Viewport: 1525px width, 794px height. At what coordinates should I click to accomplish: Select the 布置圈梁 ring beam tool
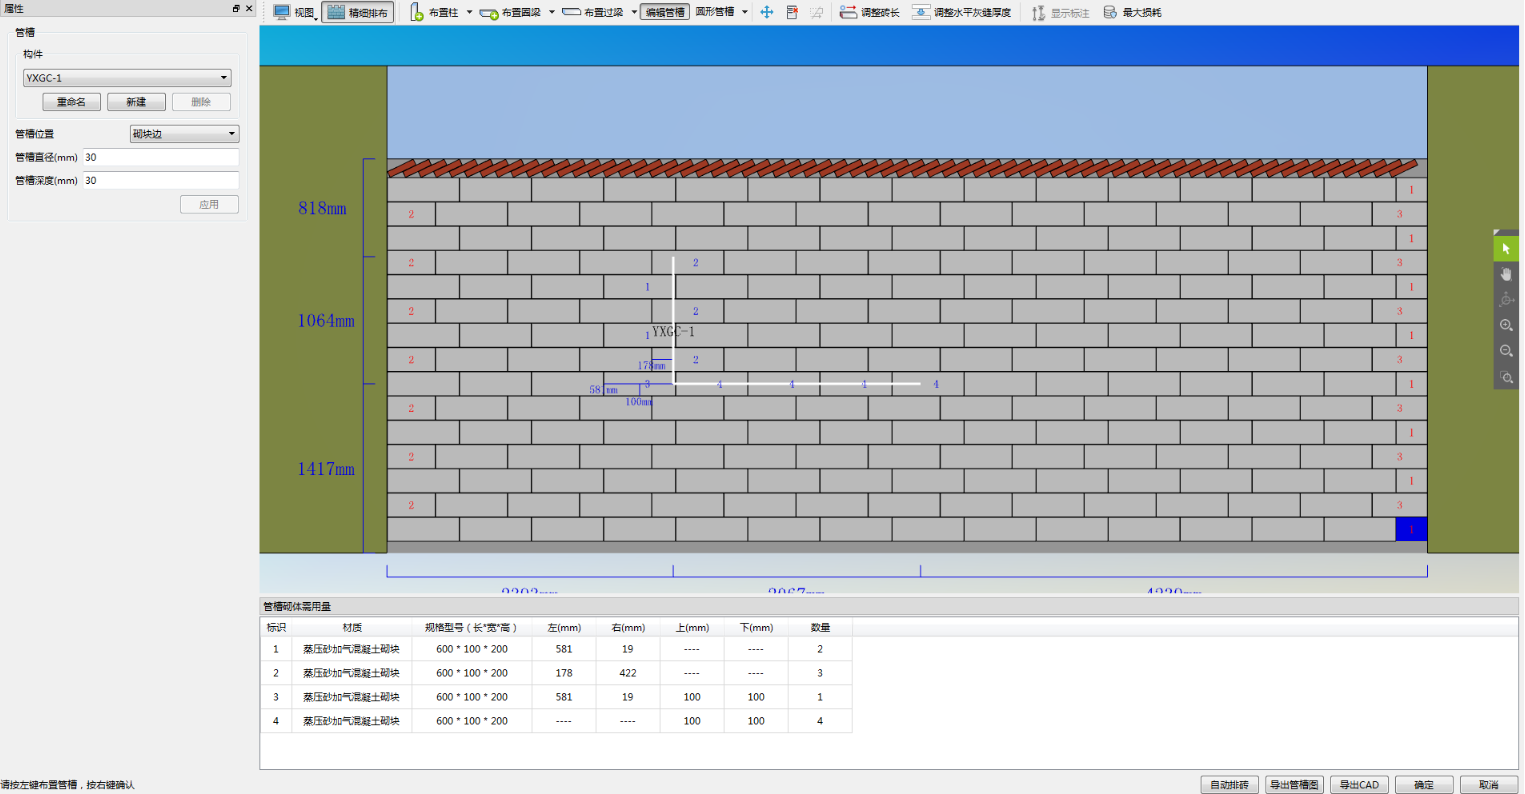pyautogui.click(x=510, y=12)
